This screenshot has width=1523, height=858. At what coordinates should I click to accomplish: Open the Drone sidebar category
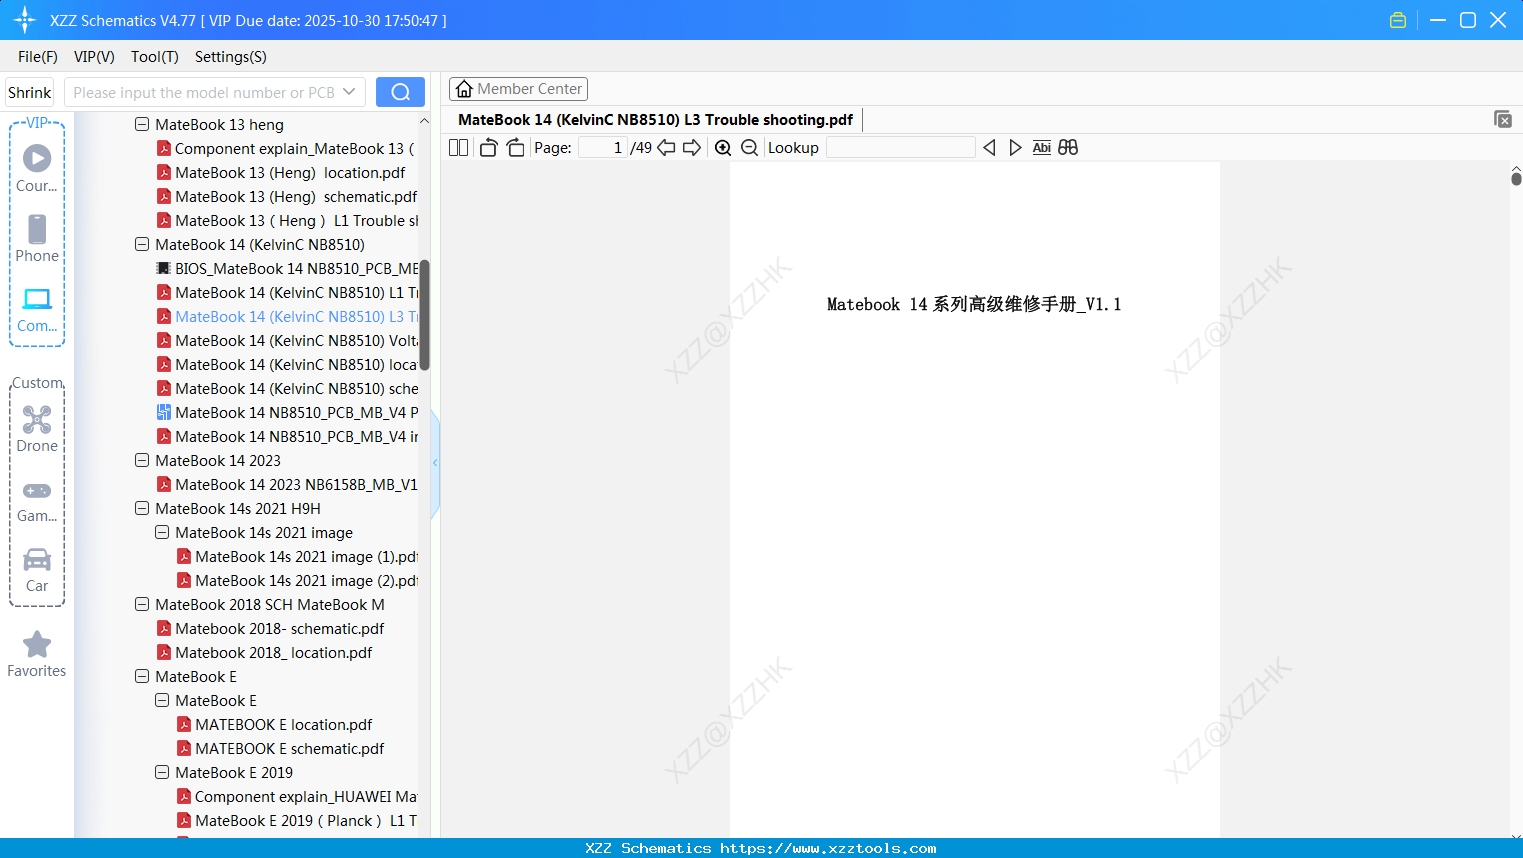[37, 429]
